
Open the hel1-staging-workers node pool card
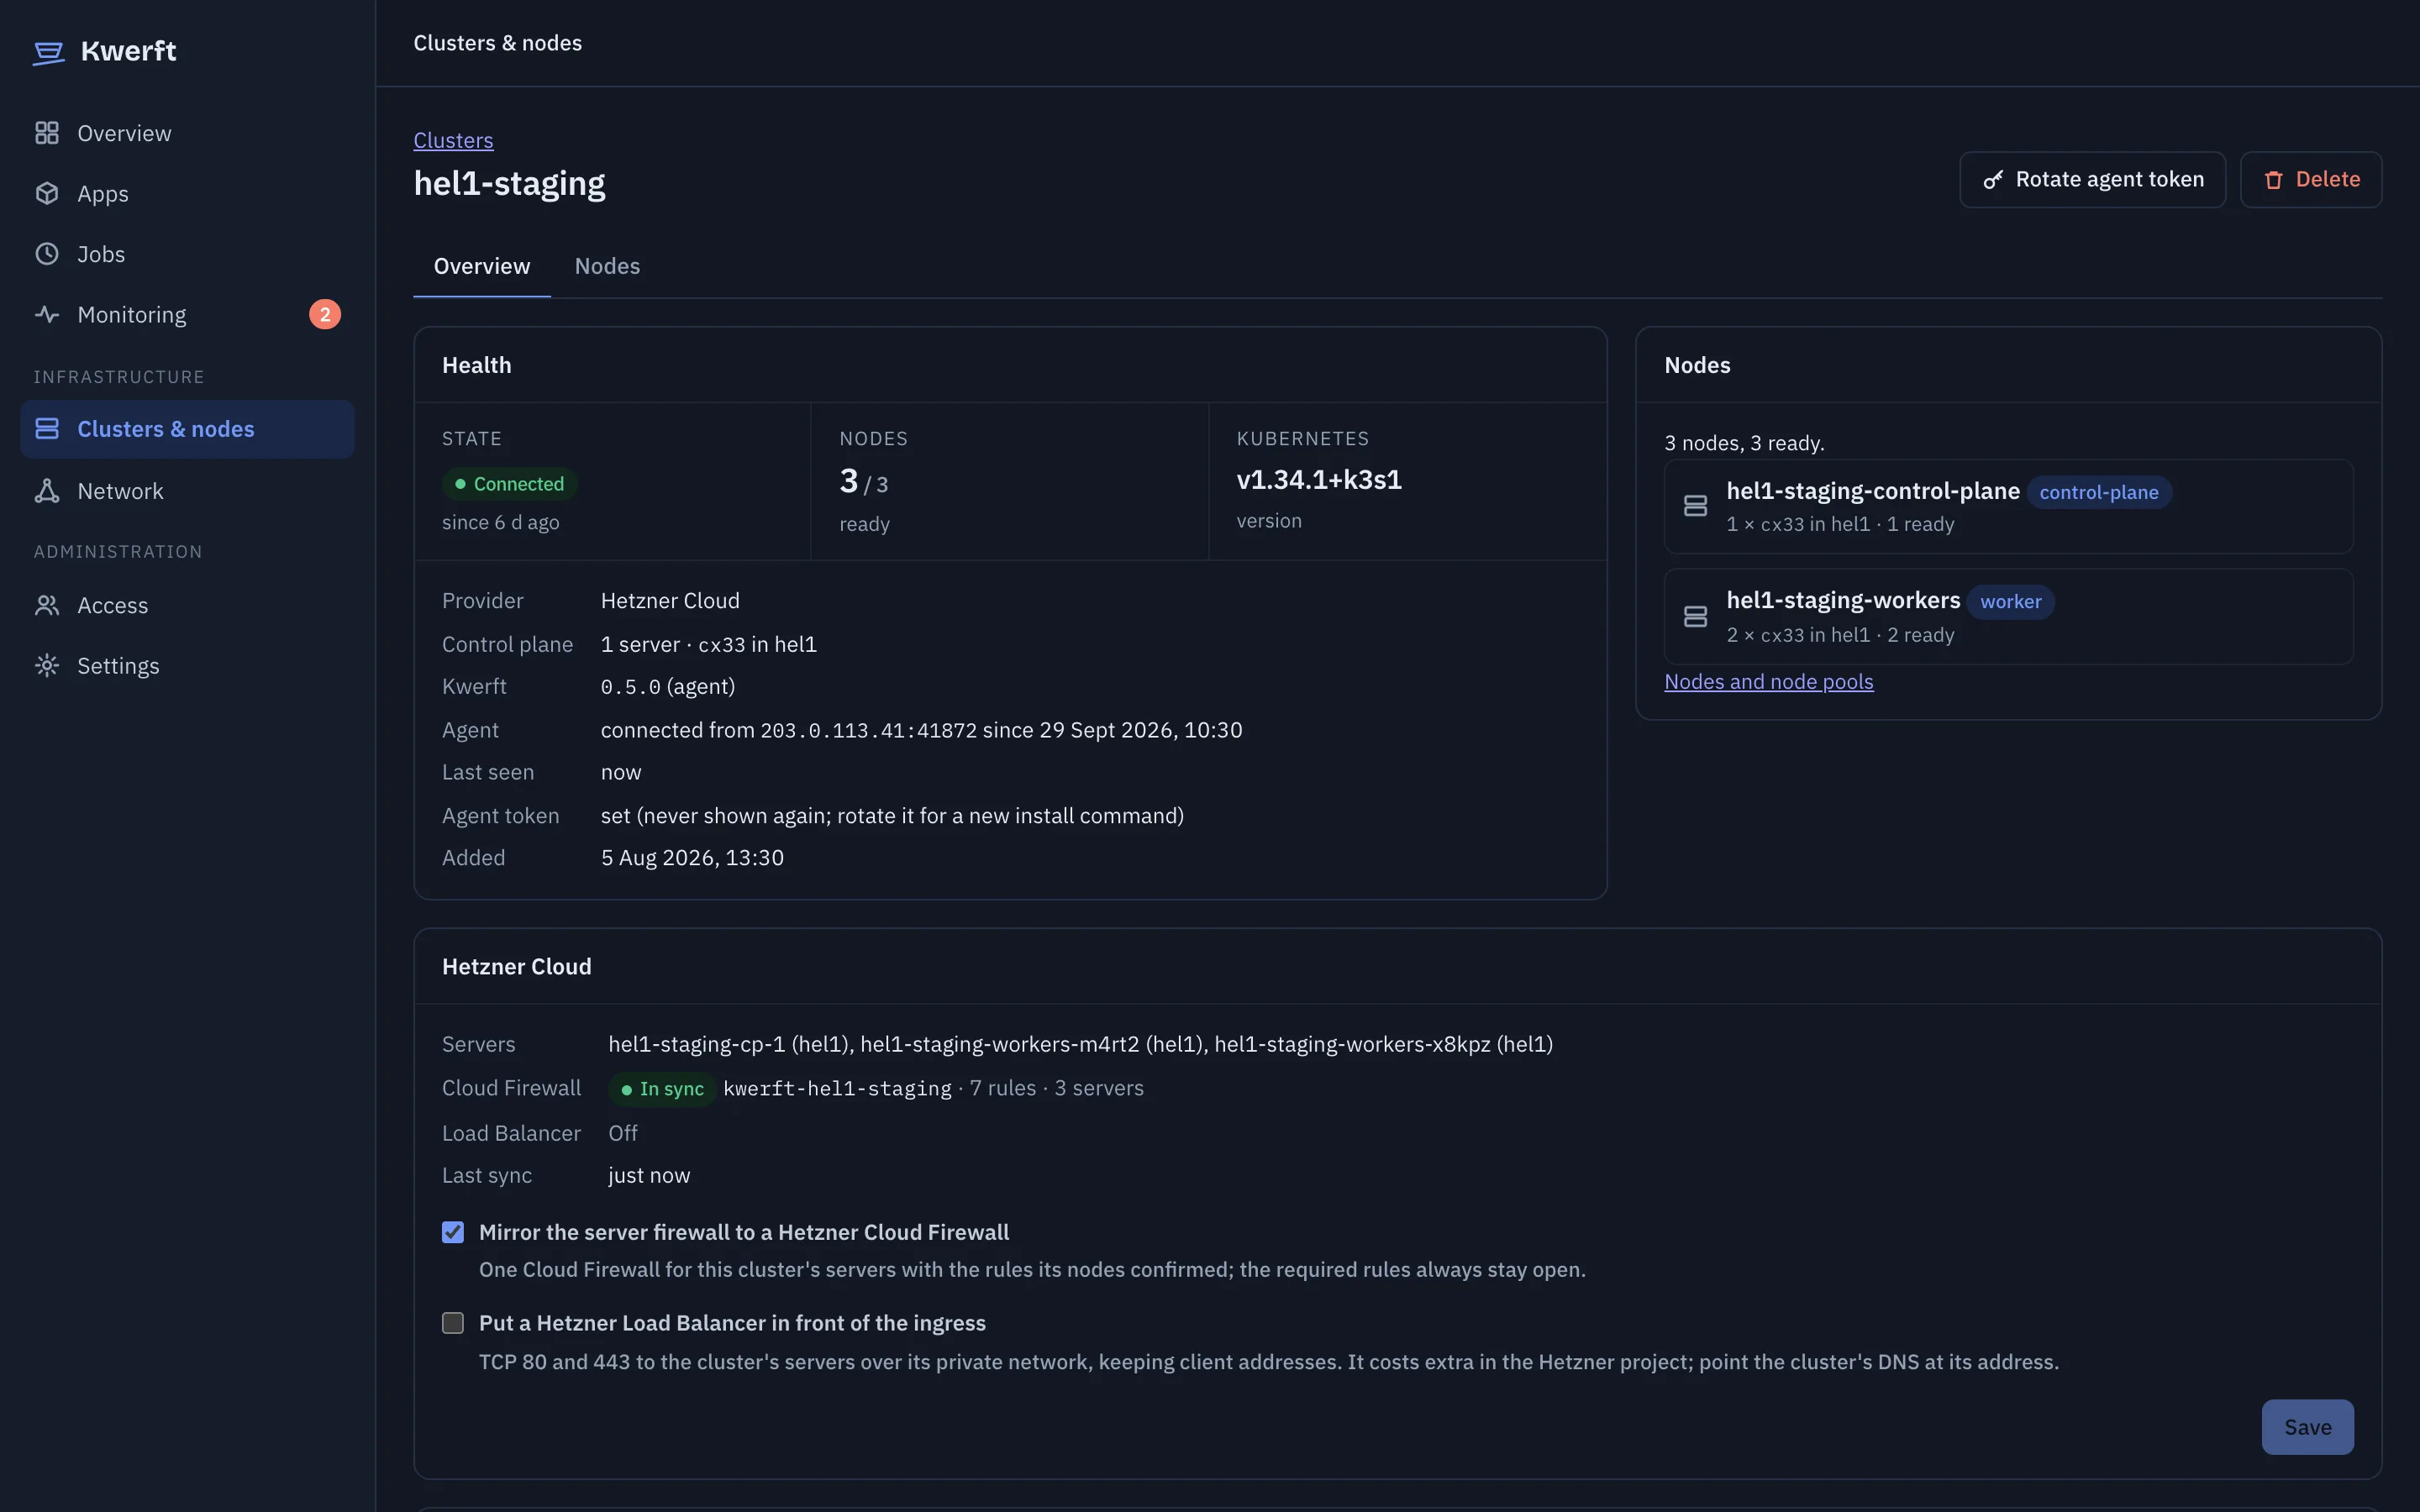coord(2008,617)
